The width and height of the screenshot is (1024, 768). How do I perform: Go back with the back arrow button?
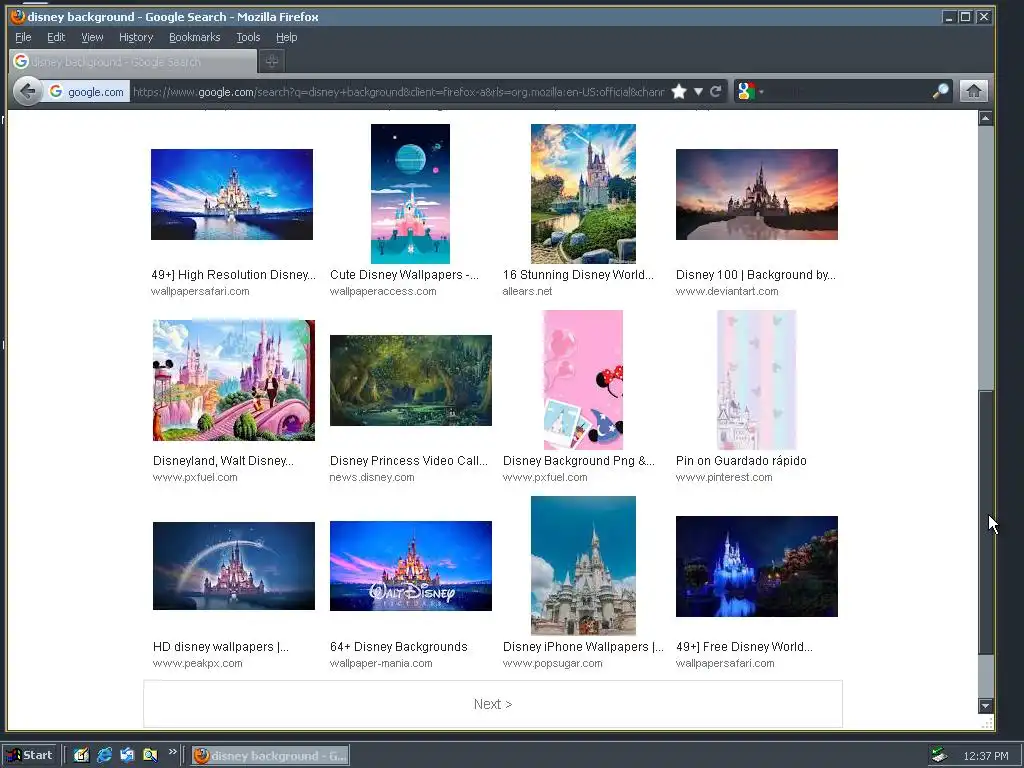coord(27,91)
